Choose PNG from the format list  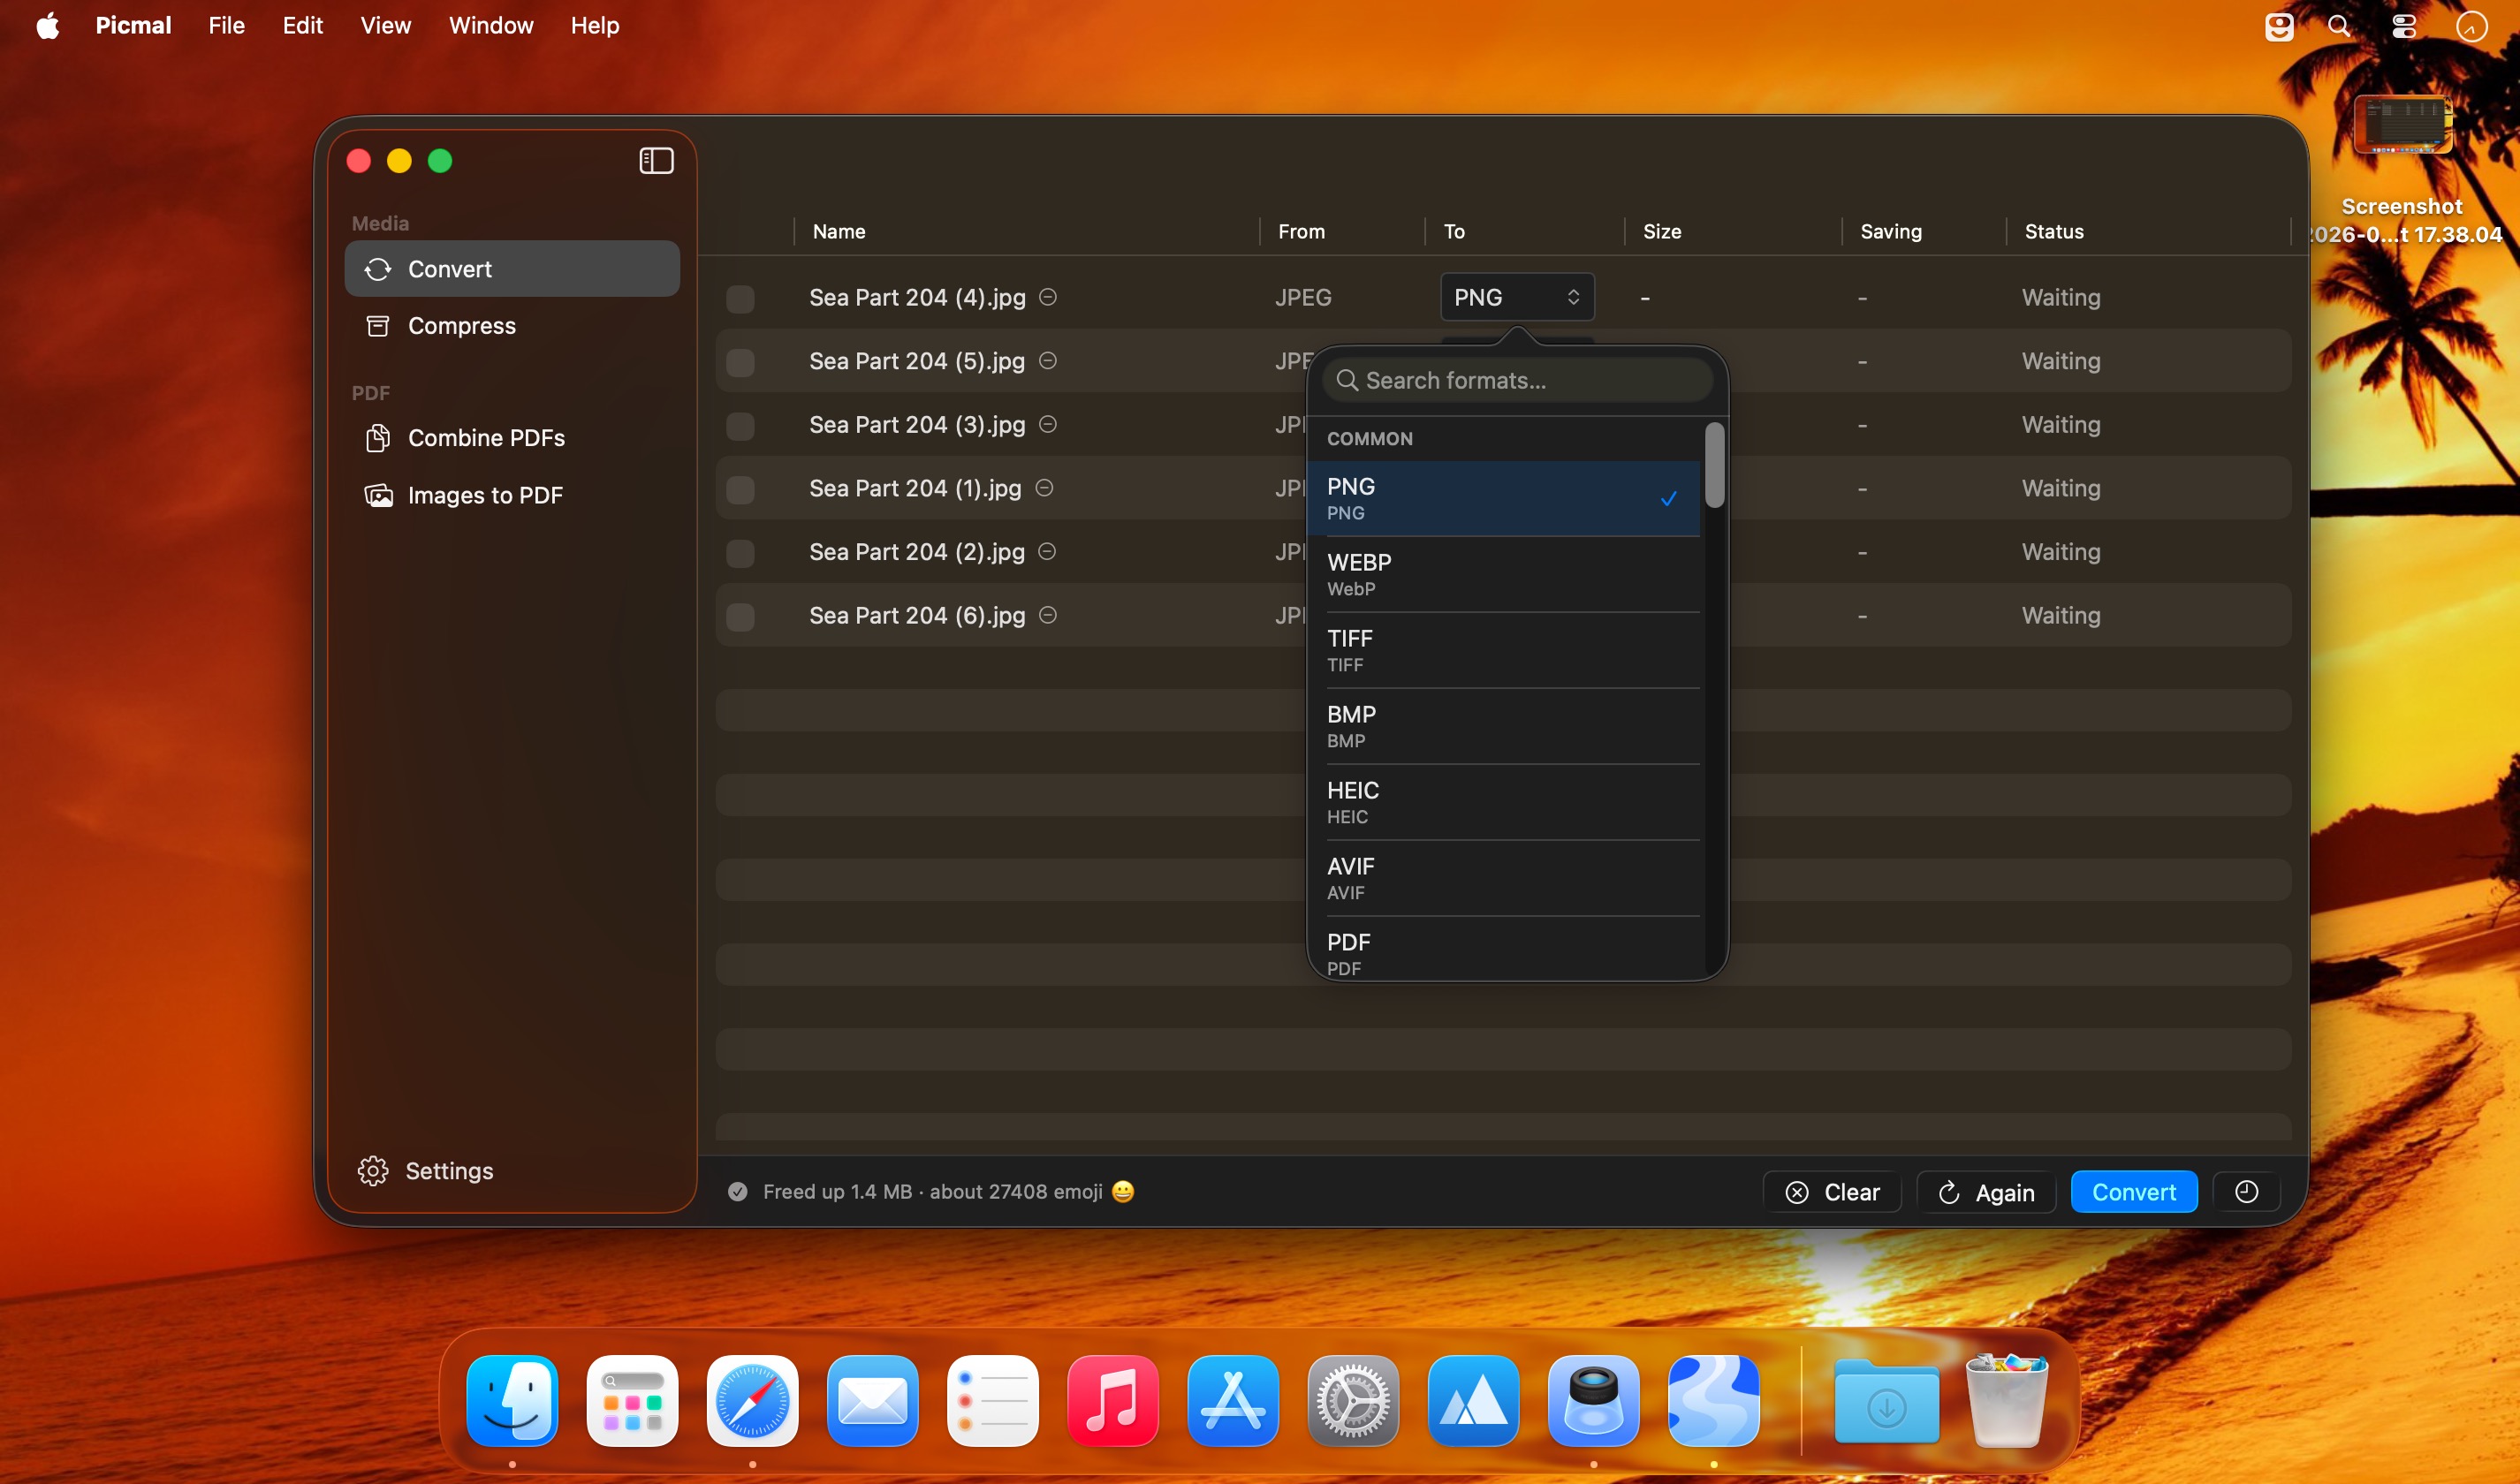(x=1503, y=498)
